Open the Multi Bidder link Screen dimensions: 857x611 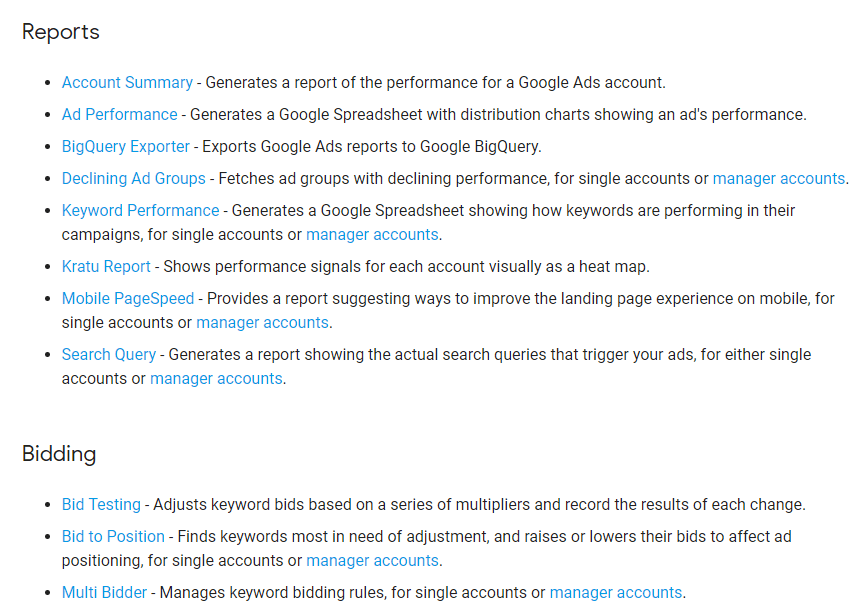tap(104, 592)
